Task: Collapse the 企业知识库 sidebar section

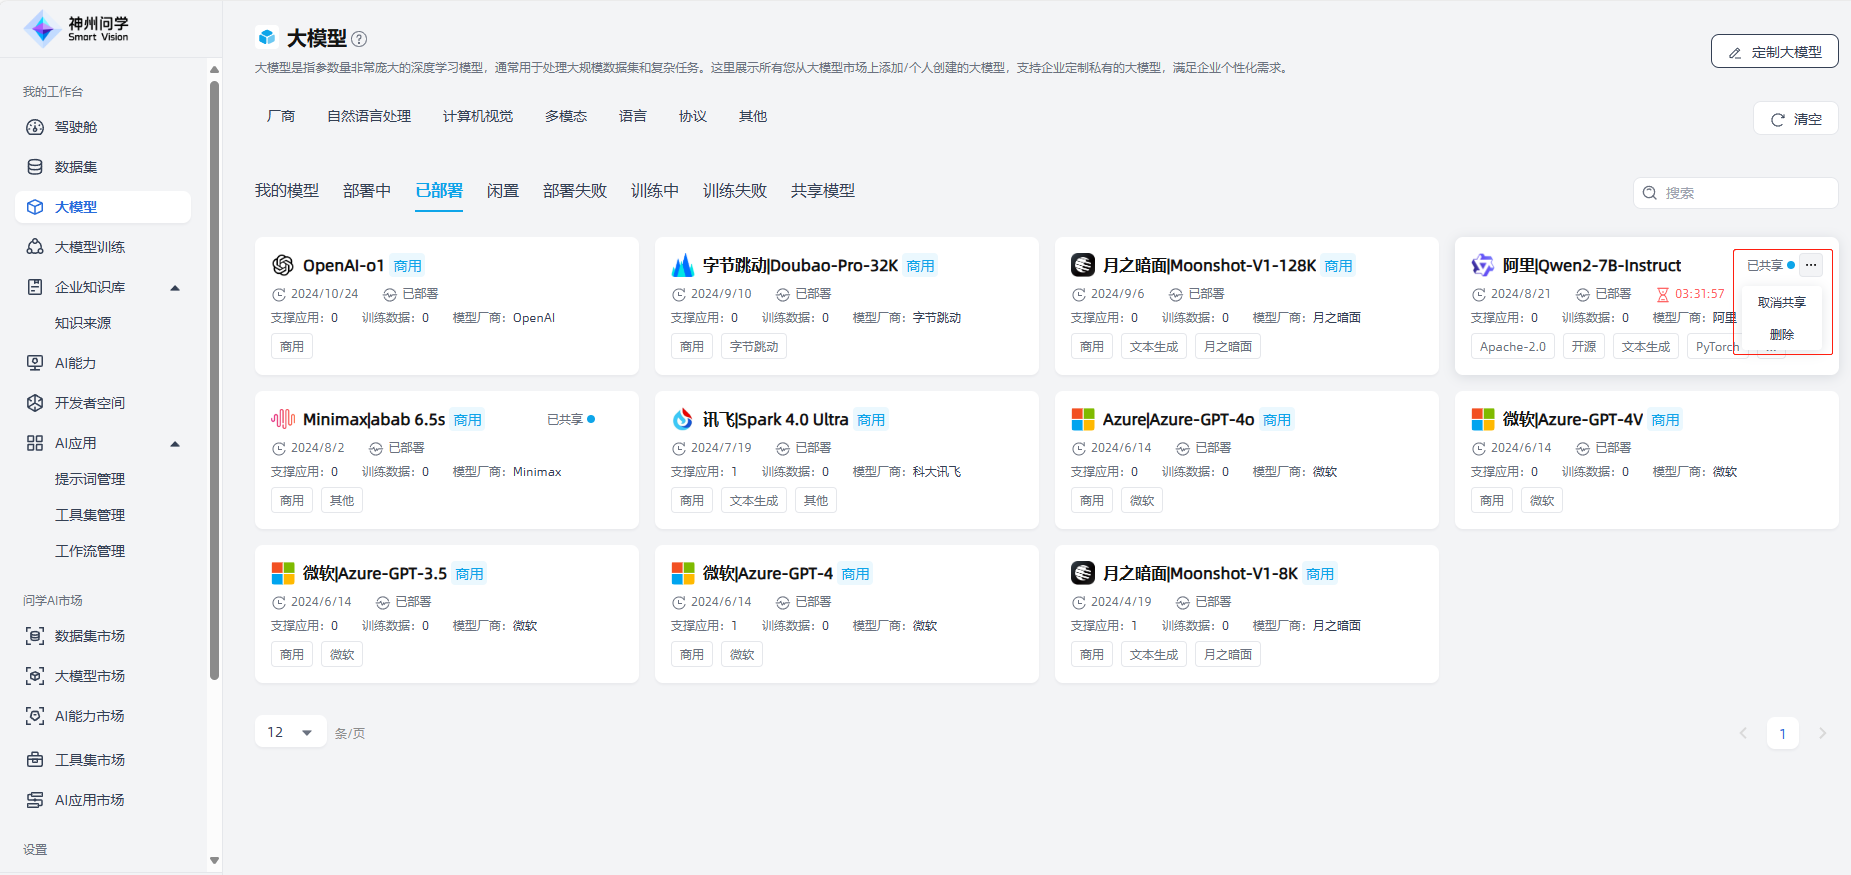Action: pos(175,288)
